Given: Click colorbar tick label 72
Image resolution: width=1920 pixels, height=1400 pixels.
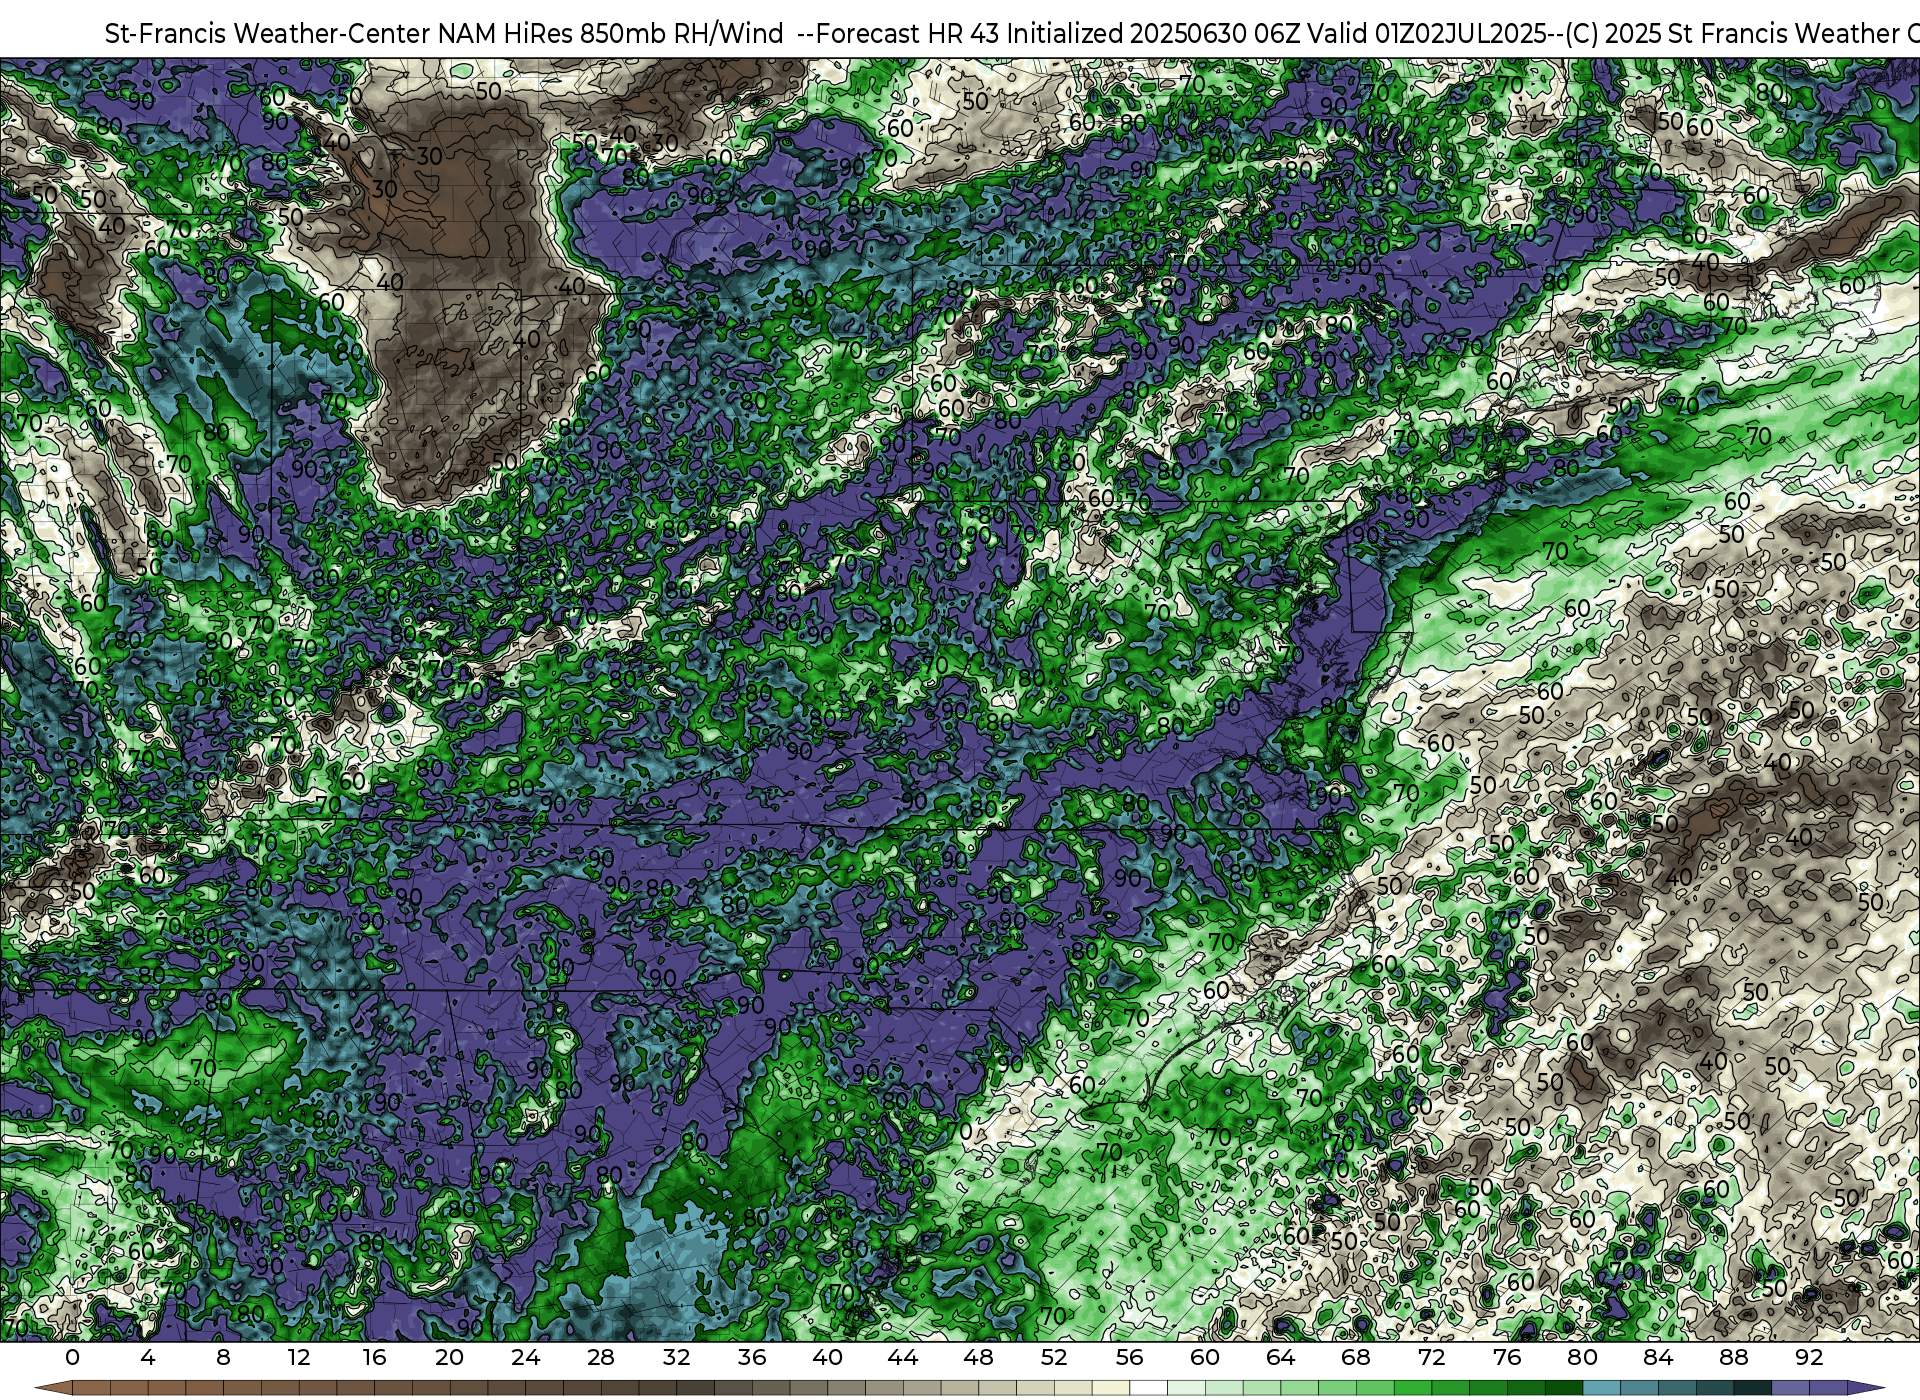Looking at the screenshot, I should 1432,1357.
